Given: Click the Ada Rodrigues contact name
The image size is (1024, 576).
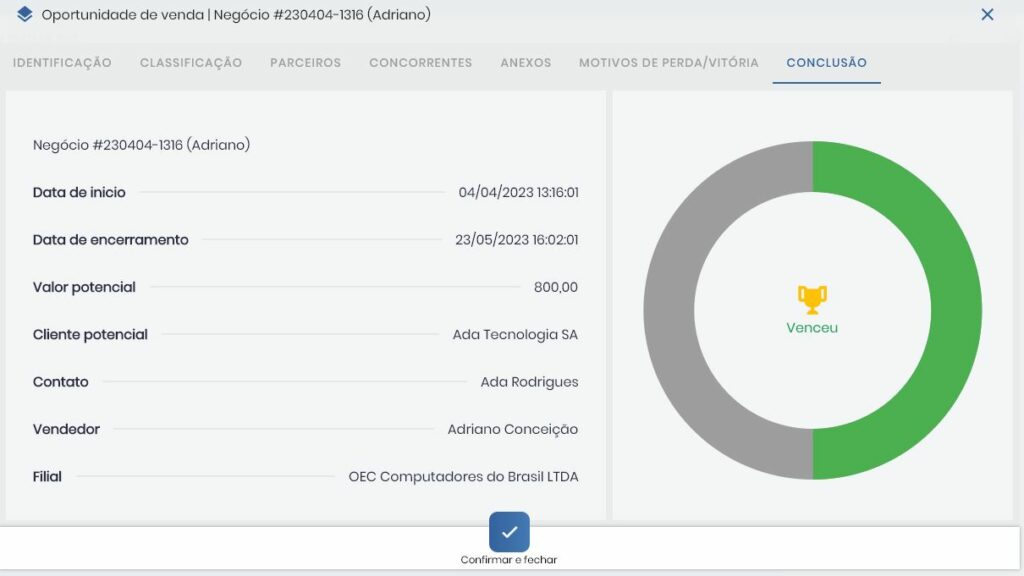Looking at the screenshot, I should pos(529,382).
